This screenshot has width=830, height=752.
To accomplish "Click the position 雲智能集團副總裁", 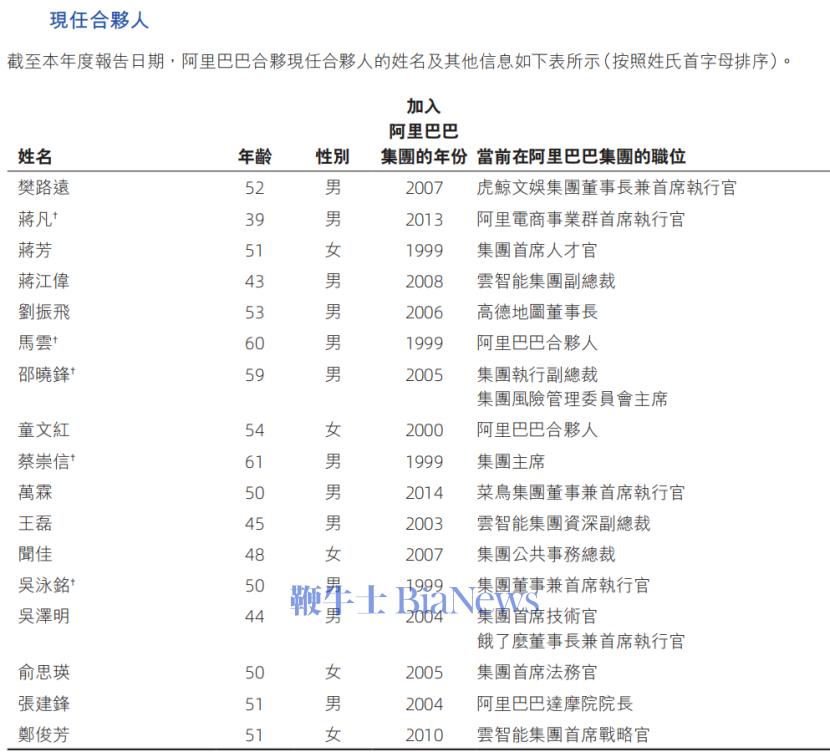I will tap(546, 281).
